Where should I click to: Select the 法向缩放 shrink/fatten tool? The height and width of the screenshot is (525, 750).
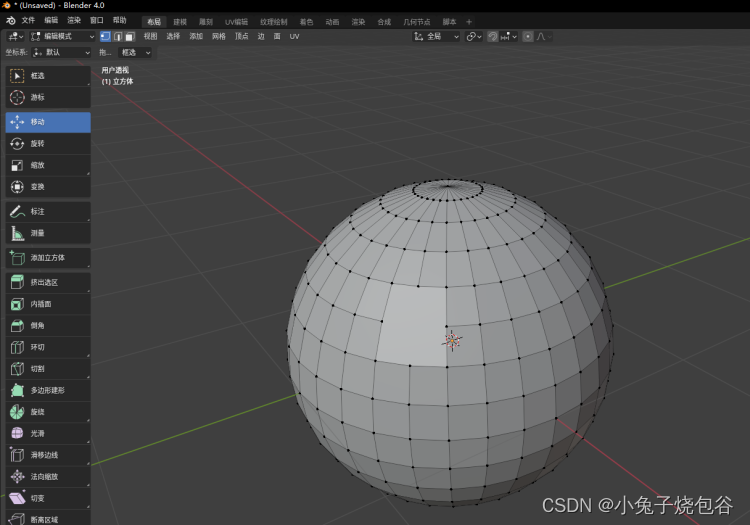(x=48, y=477)
